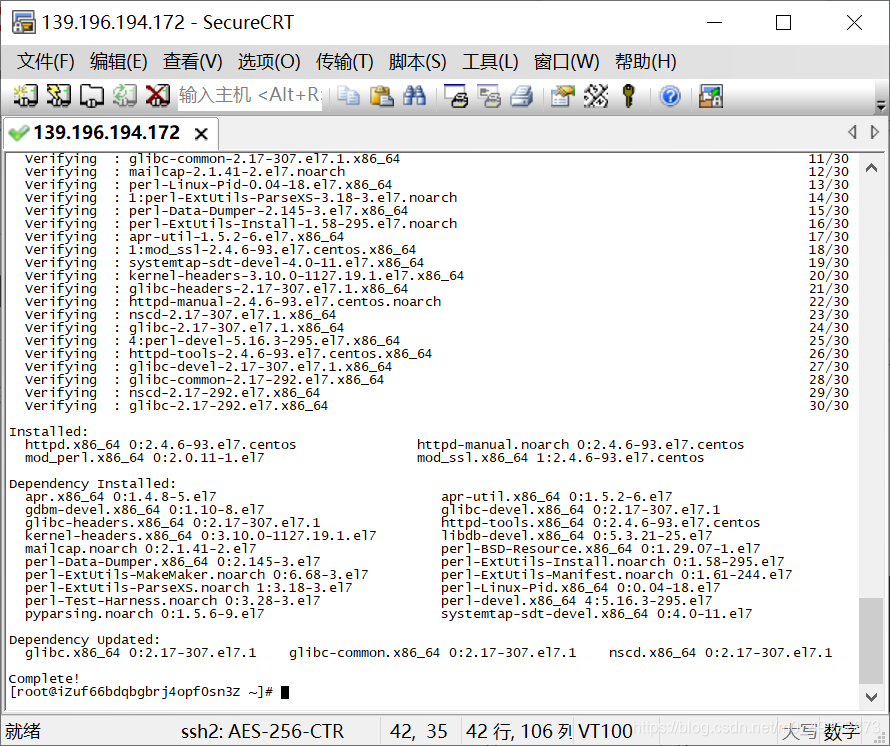Open the 帮助(H) menu

tap(646, 61)
